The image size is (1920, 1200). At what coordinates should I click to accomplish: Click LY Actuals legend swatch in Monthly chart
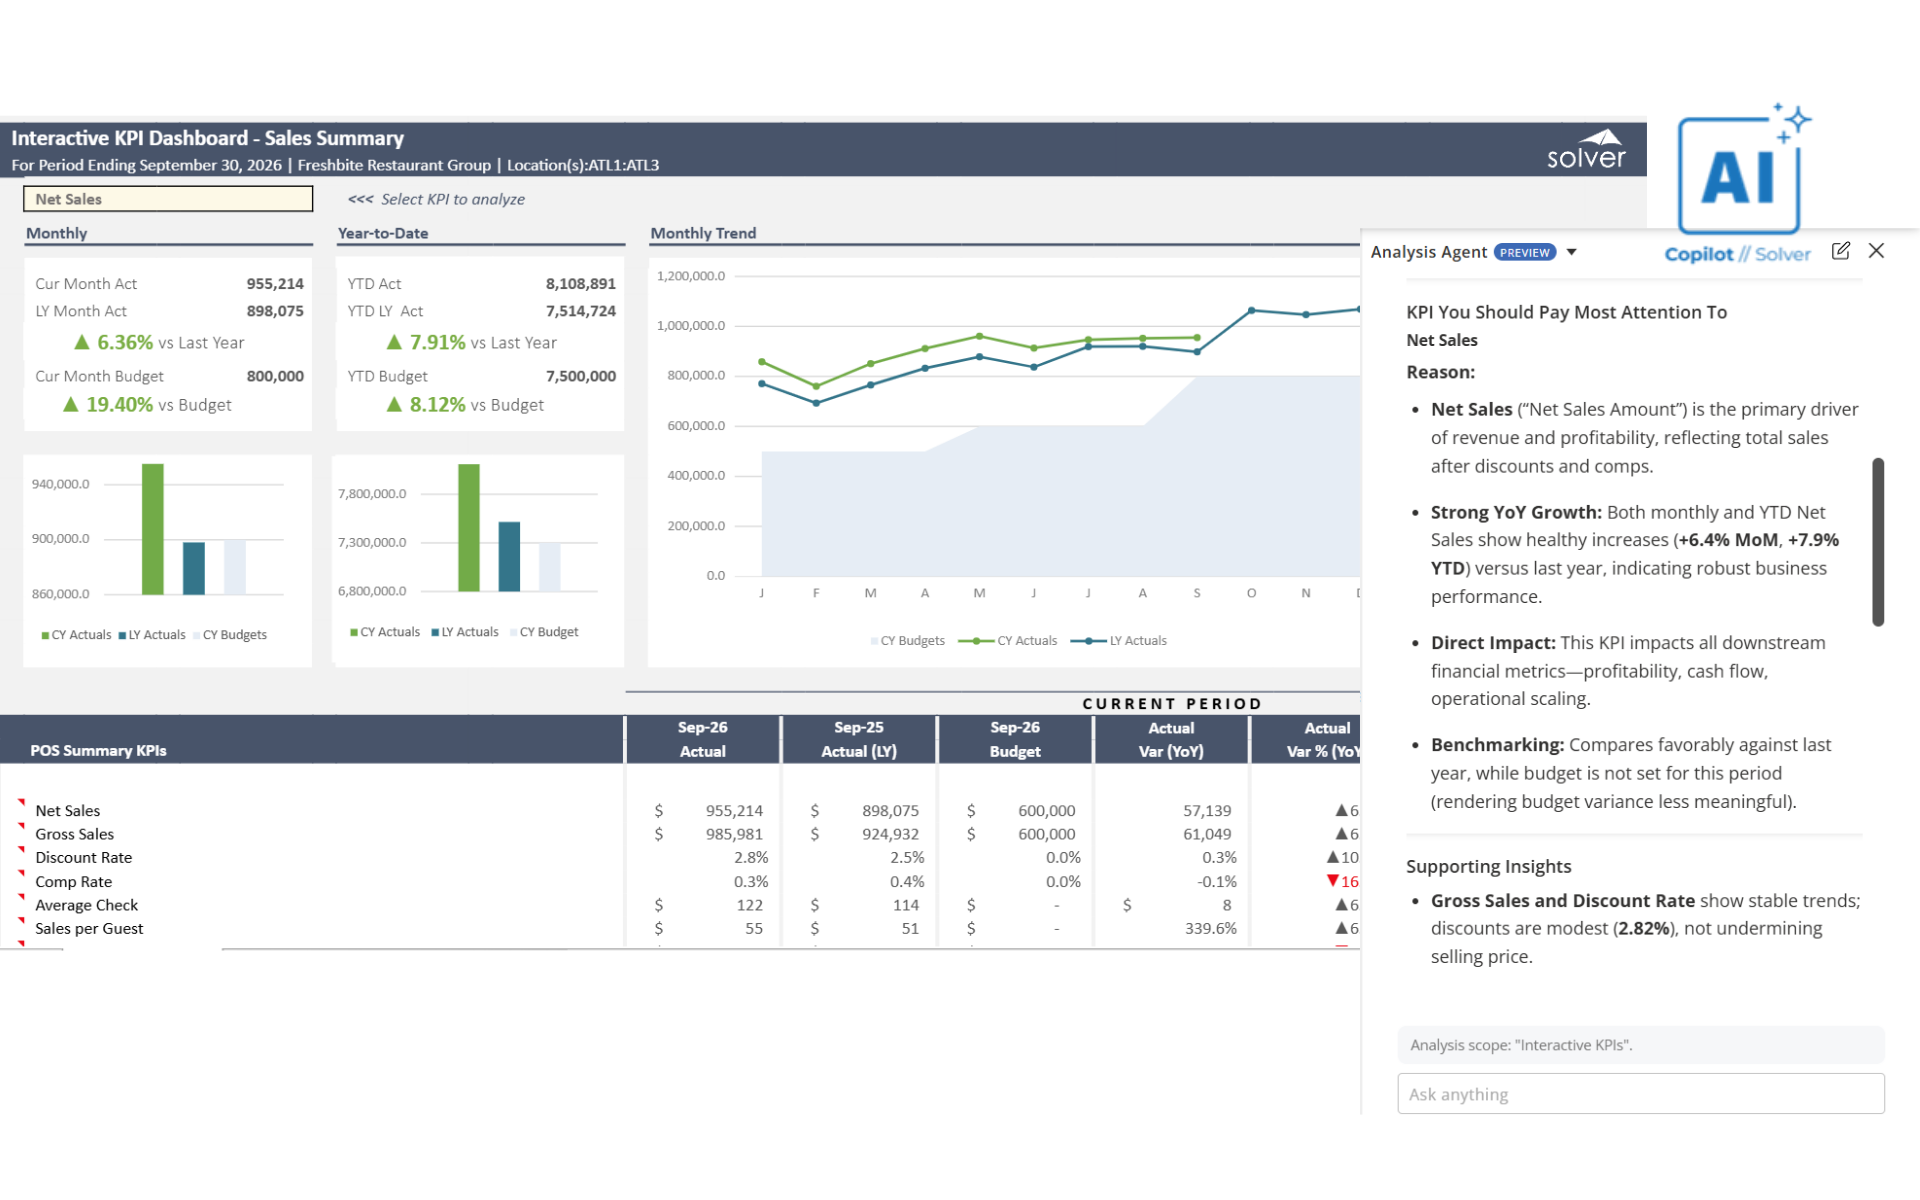tap(122, 636)
